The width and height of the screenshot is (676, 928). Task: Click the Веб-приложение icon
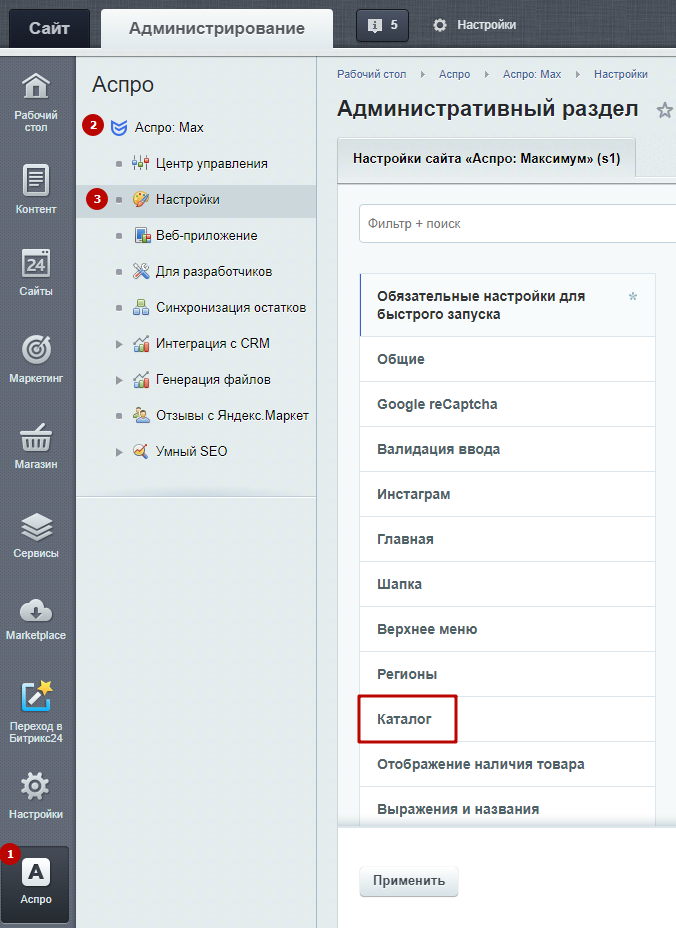click(142, 236)
